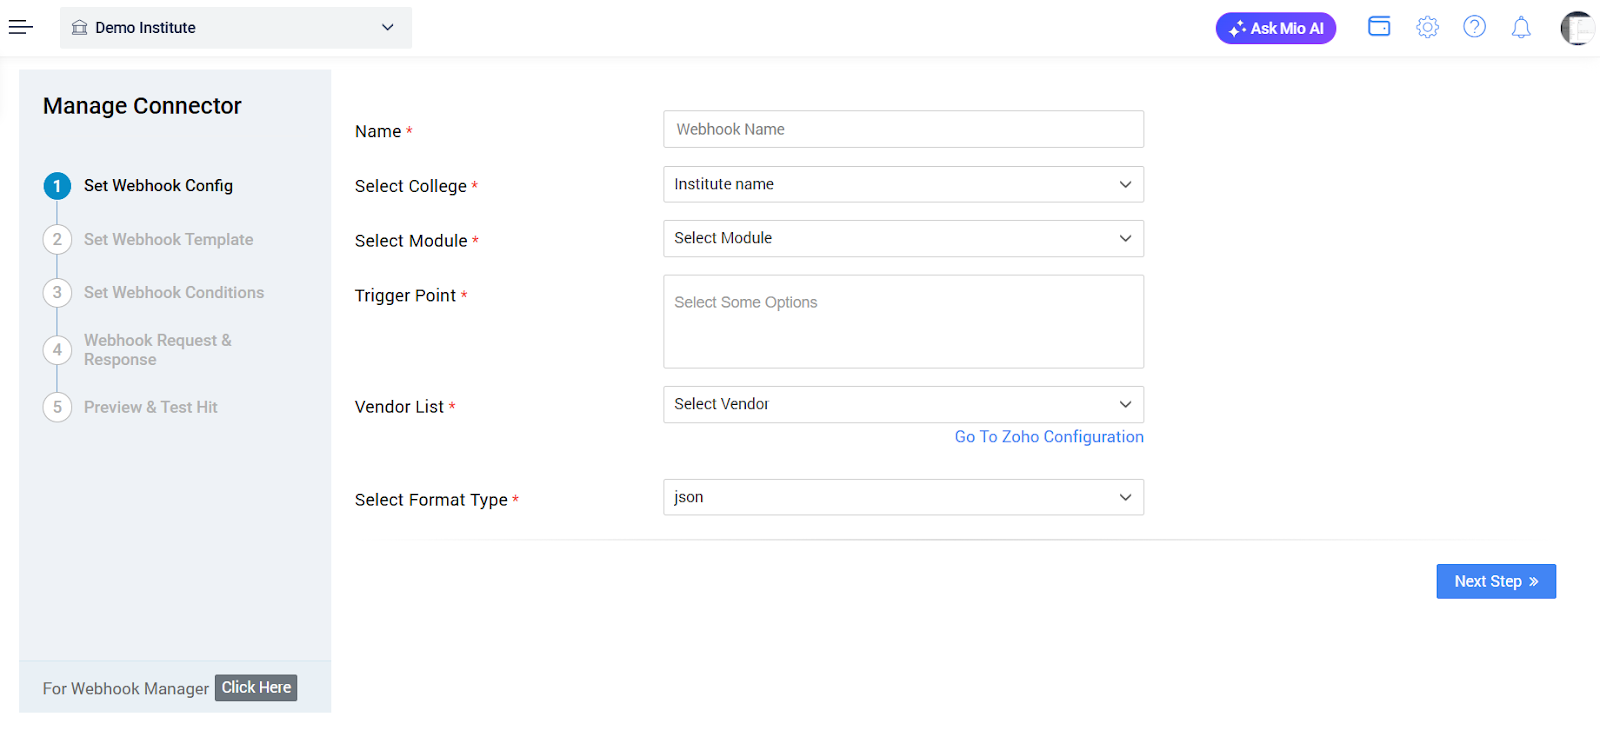Open settings gear icon

point(1427,27)
